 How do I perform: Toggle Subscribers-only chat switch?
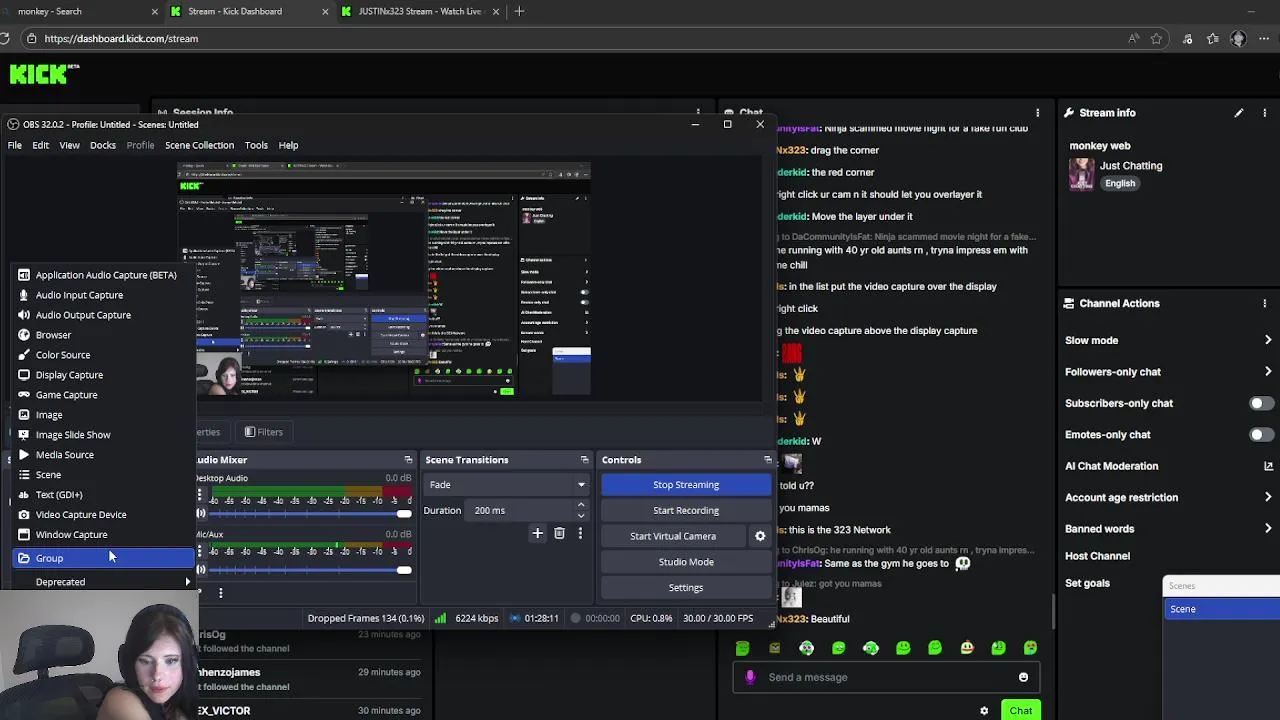click(1261, 403)
